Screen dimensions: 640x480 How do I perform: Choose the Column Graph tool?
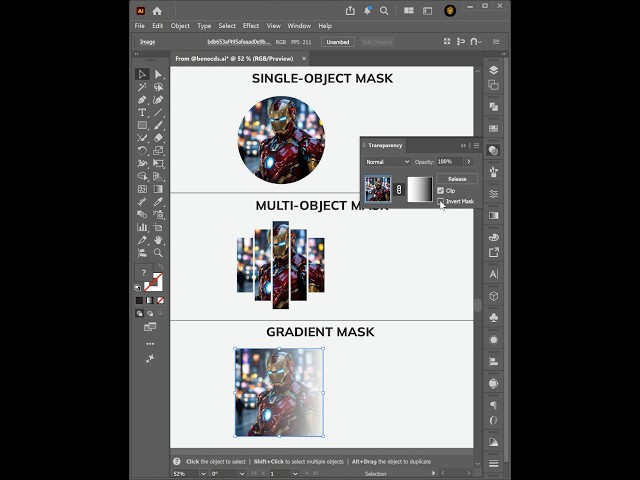(x=142, y=227)
